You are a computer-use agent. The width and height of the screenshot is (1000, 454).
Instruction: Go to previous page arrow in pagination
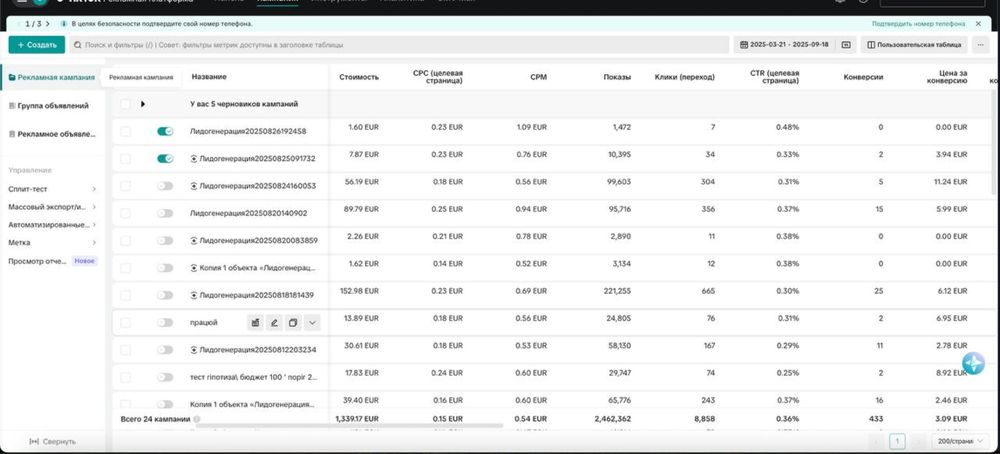(x=878, y=441)
